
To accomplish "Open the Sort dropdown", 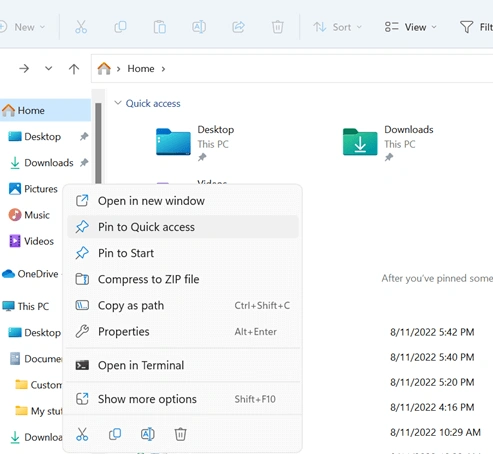I will tap(337, 27).
